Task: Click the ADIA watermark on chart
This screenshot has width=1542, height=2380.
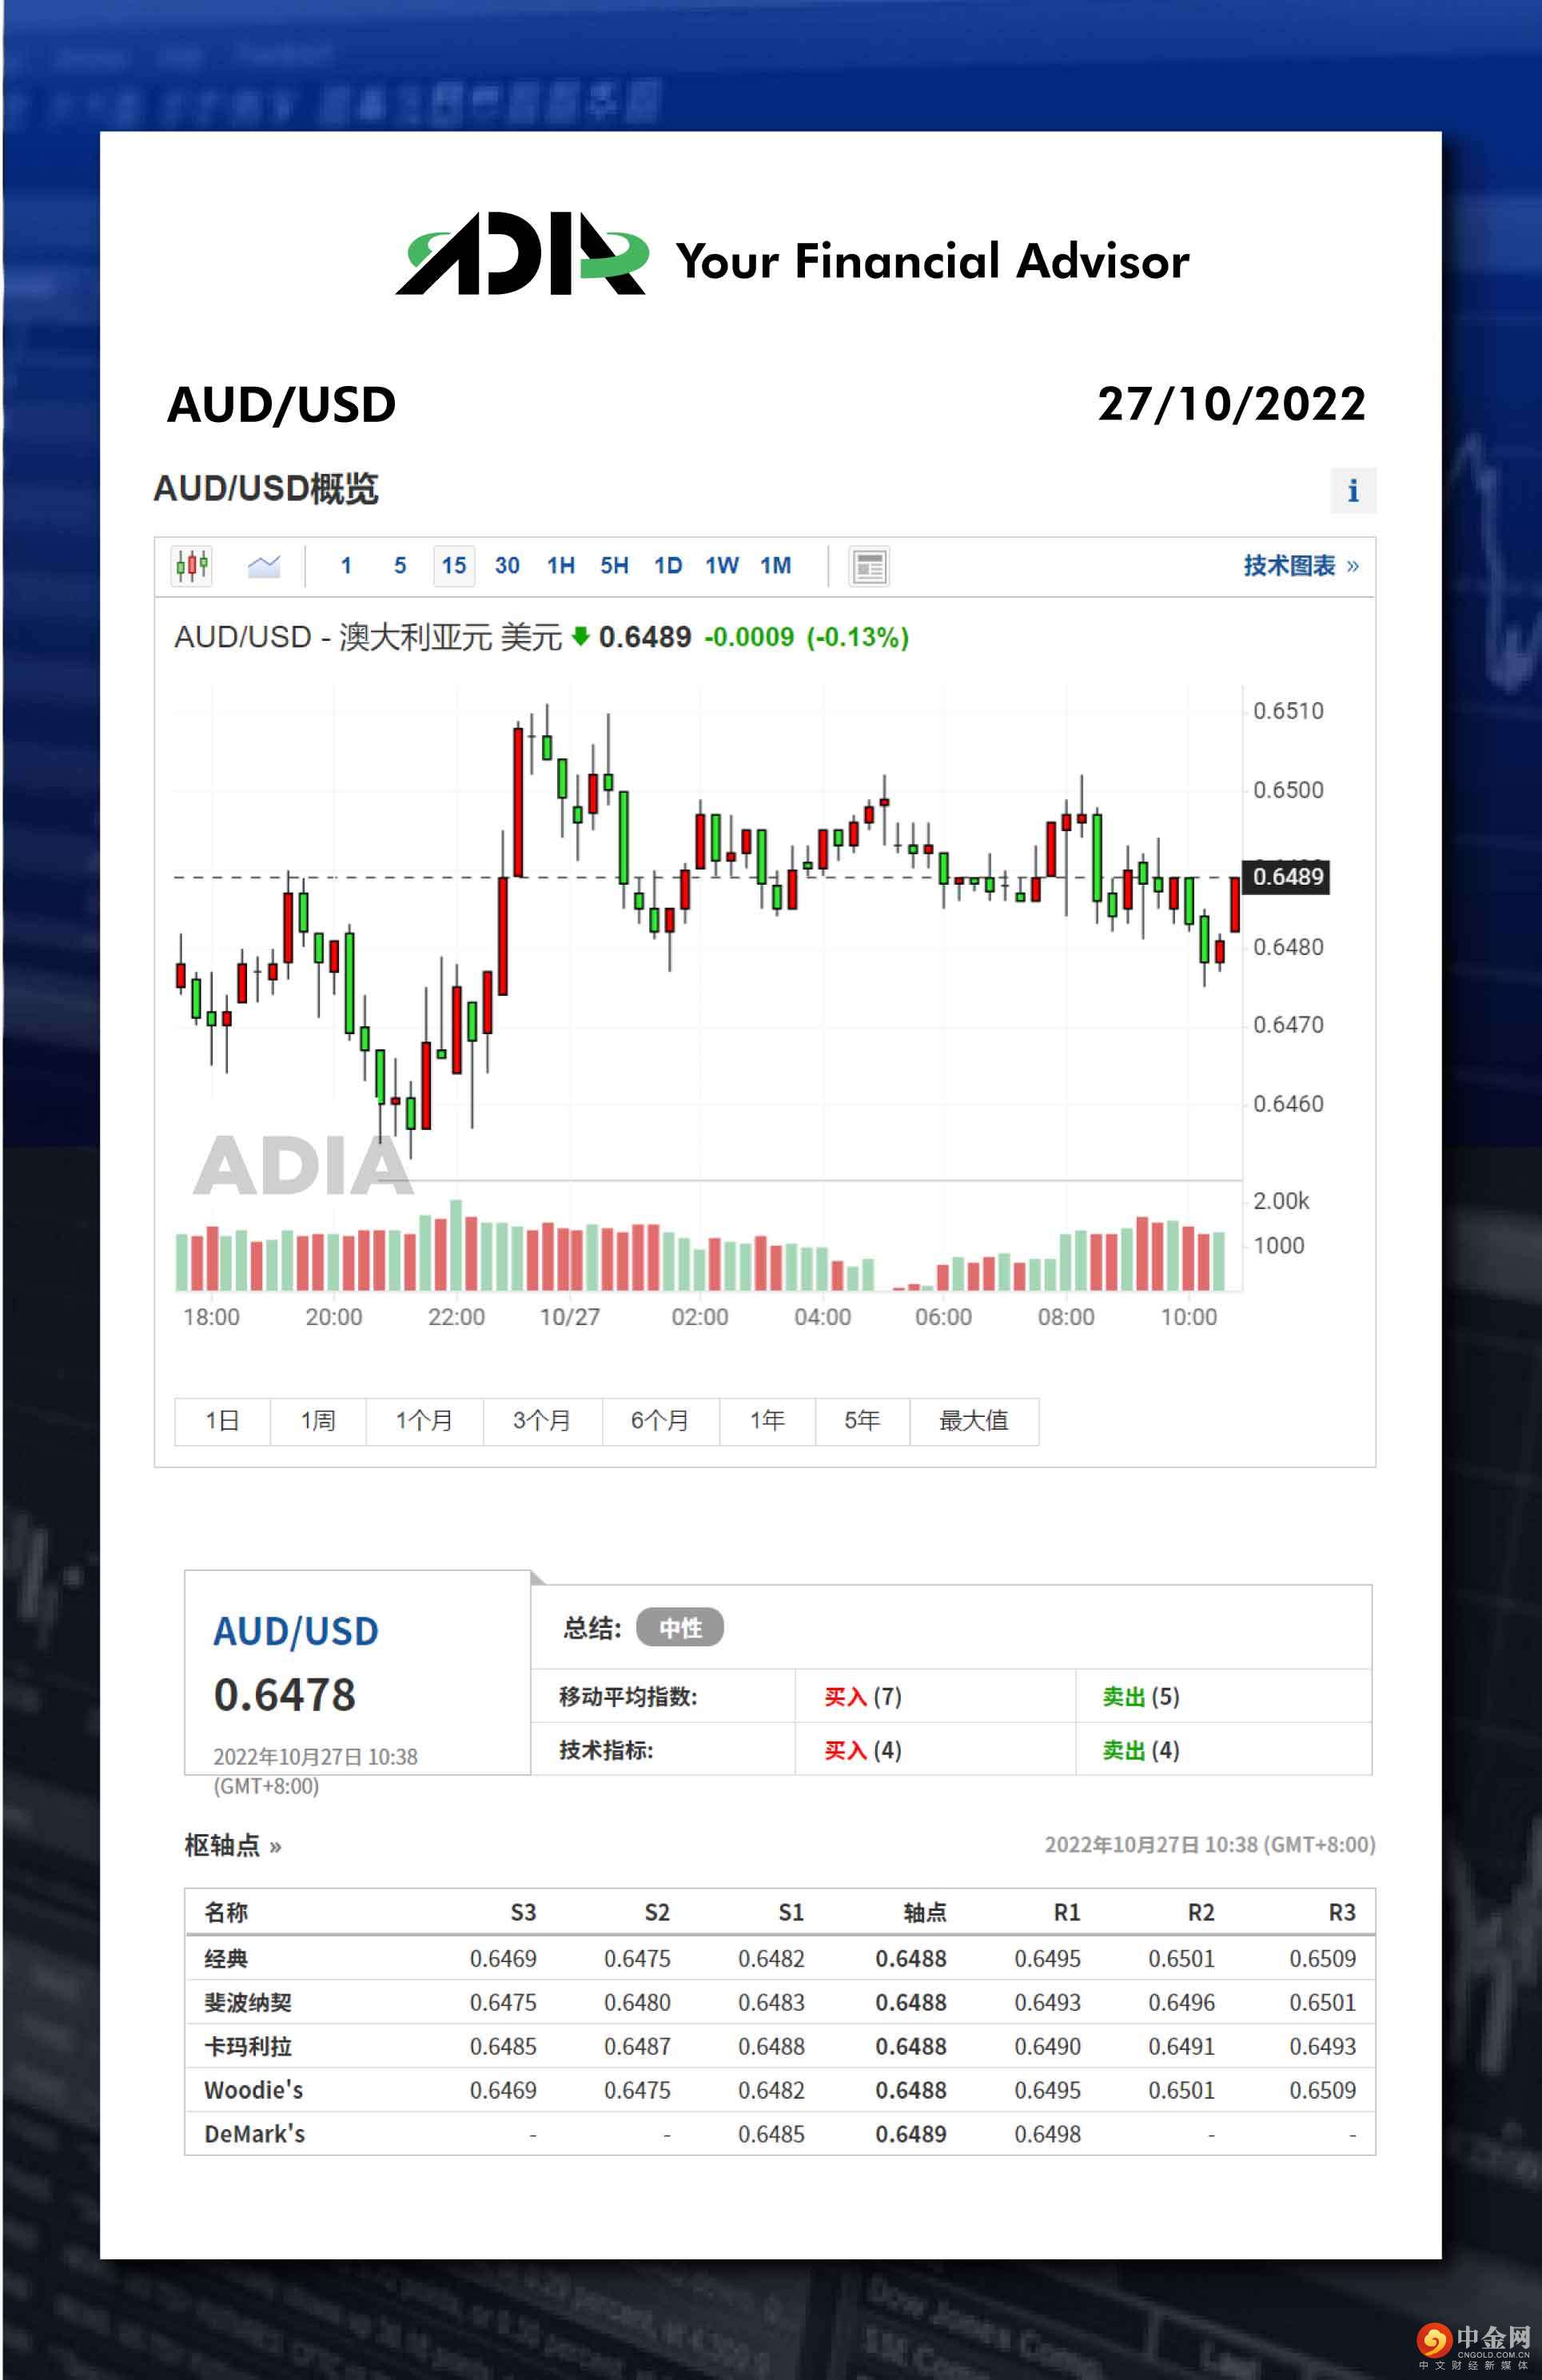Action: pos(302,1166)
